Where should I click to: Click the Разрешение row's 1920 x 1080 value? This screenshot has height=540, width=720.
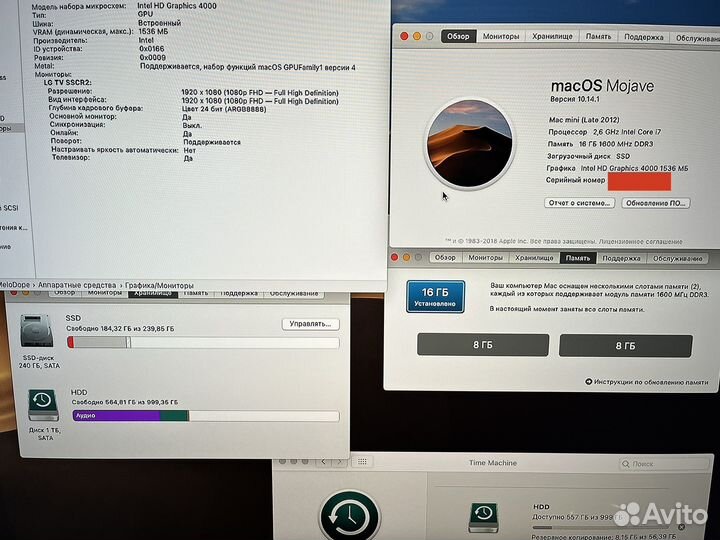coord(260,92)
